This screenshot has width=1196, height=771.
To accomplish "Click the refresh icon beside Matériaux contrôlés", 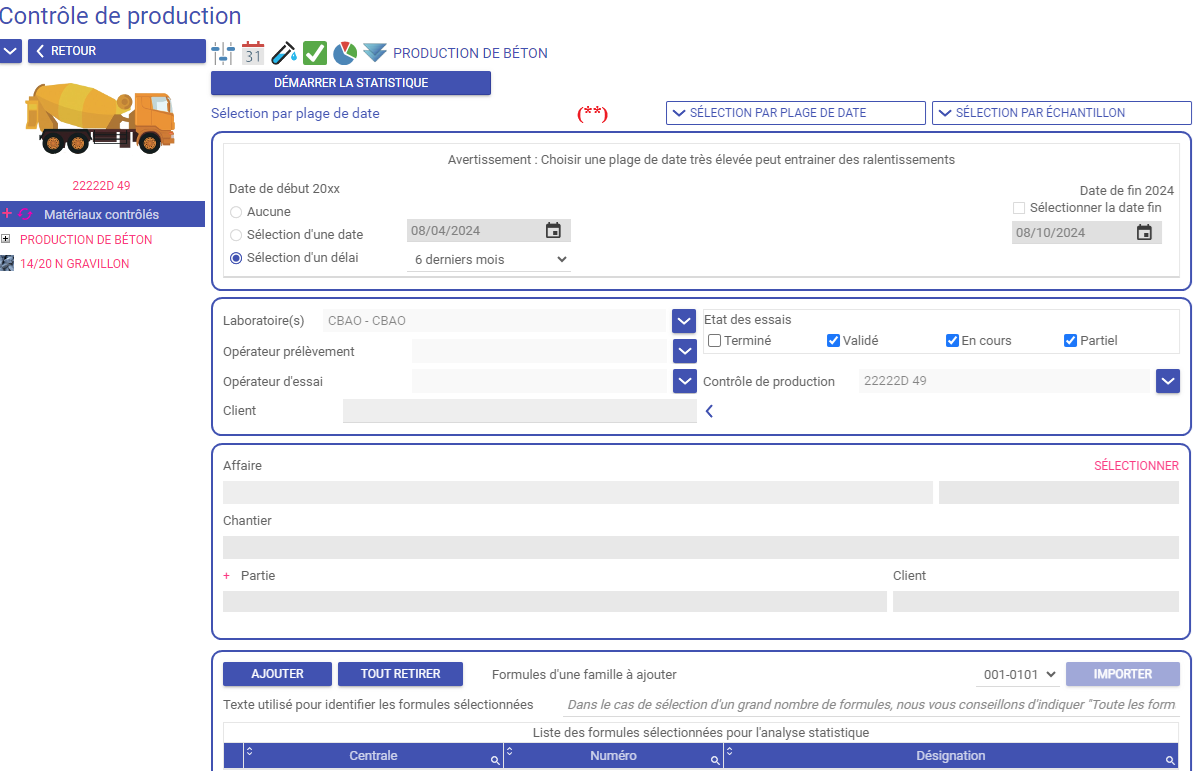I will 25,214.
